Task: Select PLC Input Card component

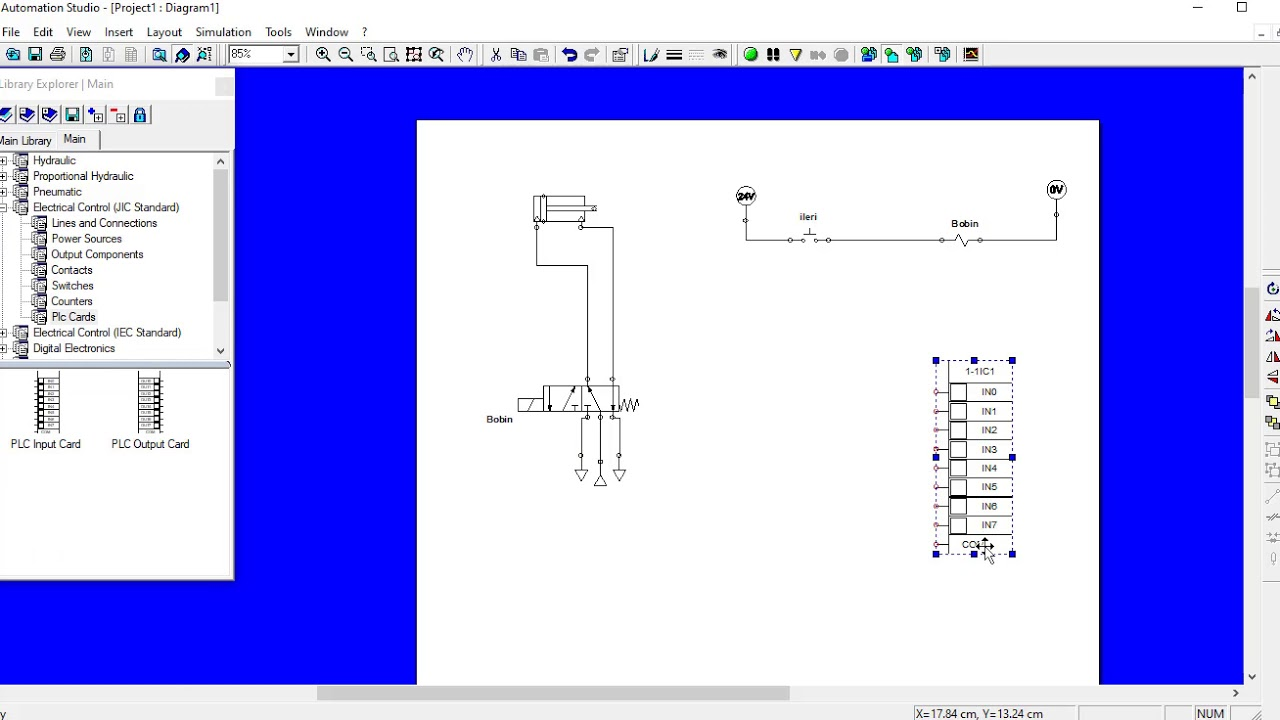Action: pos(46,411)
